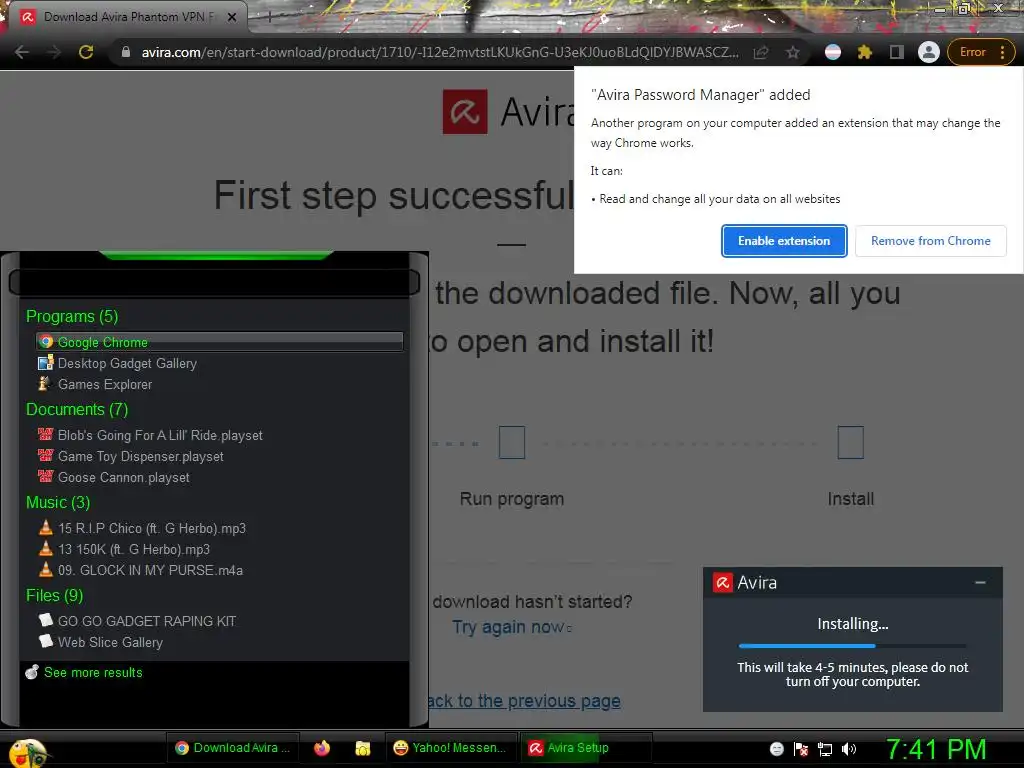Click Remove from Chrome button
This screenshot has width=1024, height=768.
click(931, 241)
